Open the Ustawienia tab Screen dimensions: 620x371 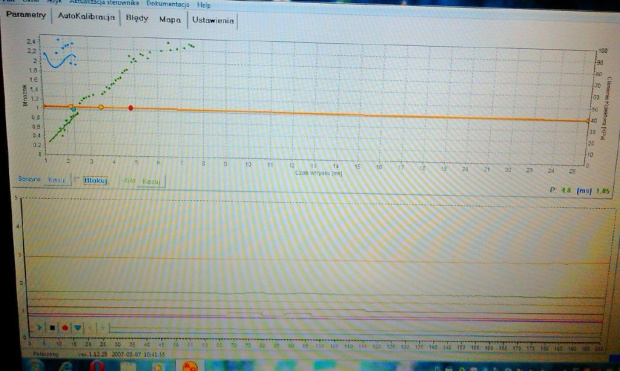tap(213, 20)
